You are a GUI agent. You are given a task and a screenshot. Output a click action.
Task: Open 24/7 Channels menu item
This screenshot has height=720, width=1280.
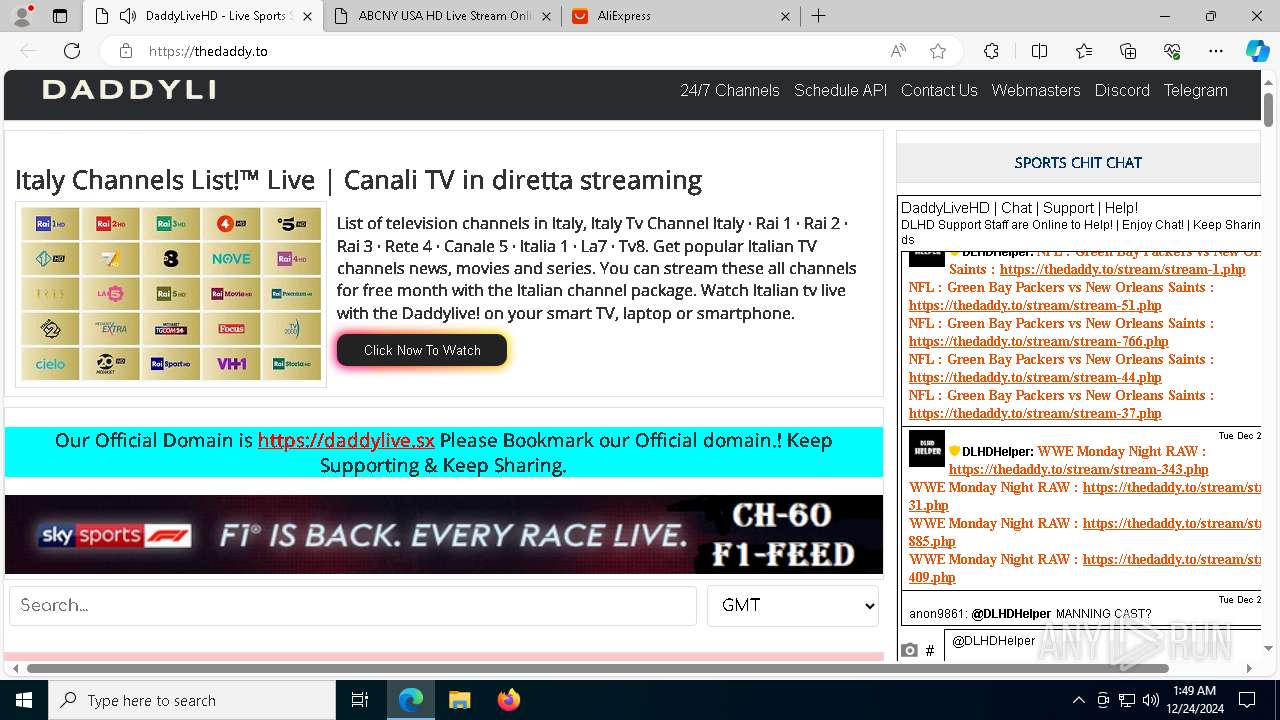click(x=730, y=90)
